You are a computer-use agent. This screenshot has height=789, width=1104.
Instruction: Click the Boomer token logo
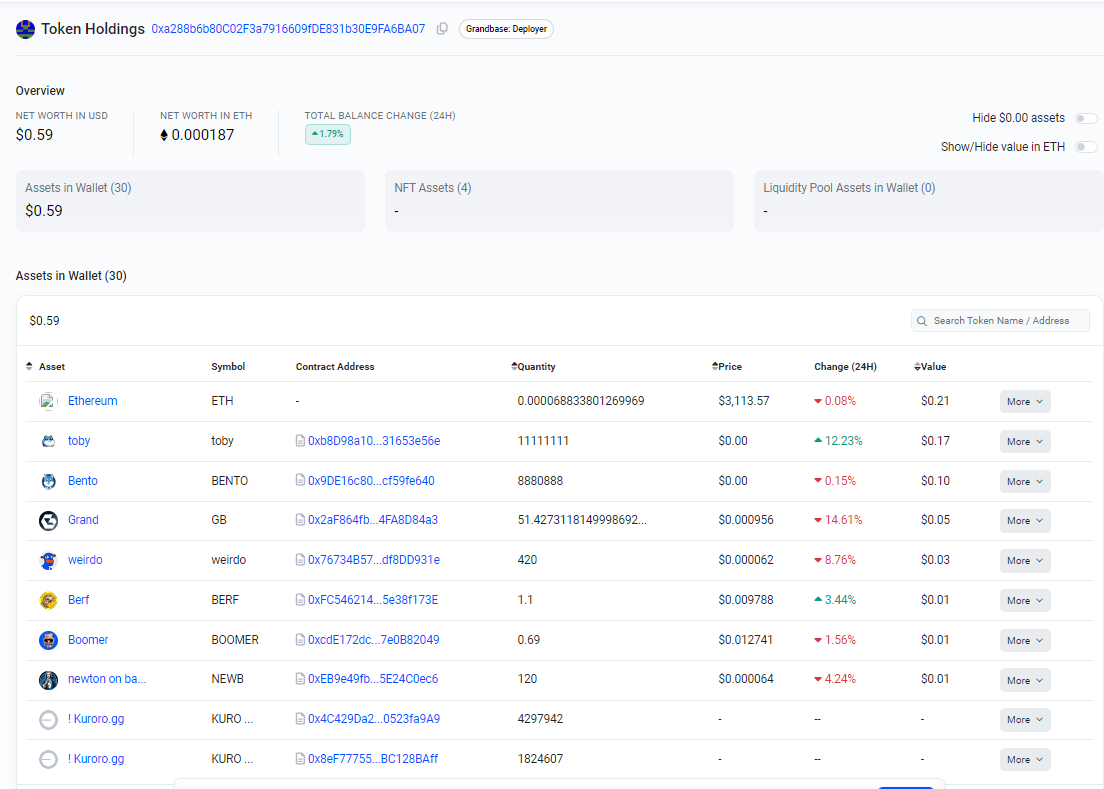[x=48, y=640]
